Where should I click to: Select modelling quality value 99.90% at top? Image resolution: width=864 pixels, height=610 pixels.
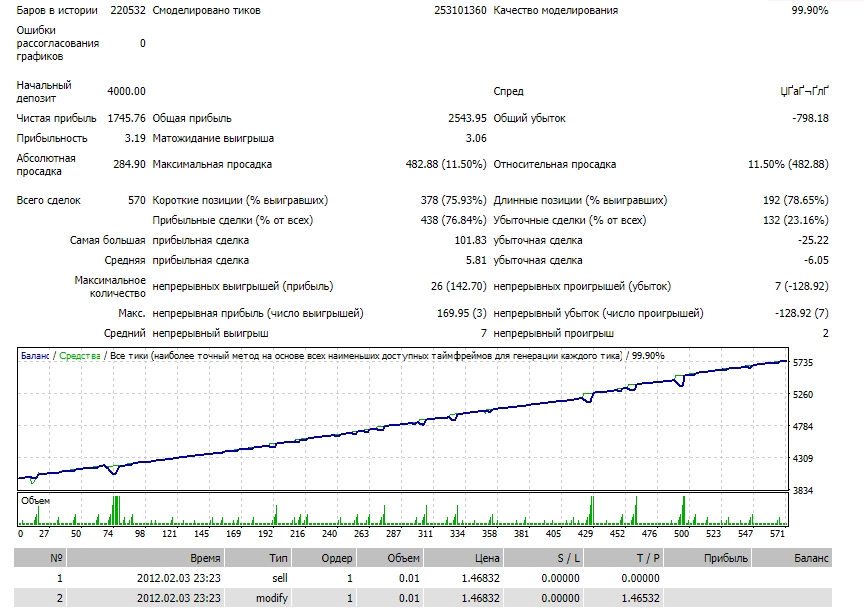pos(809,10)
